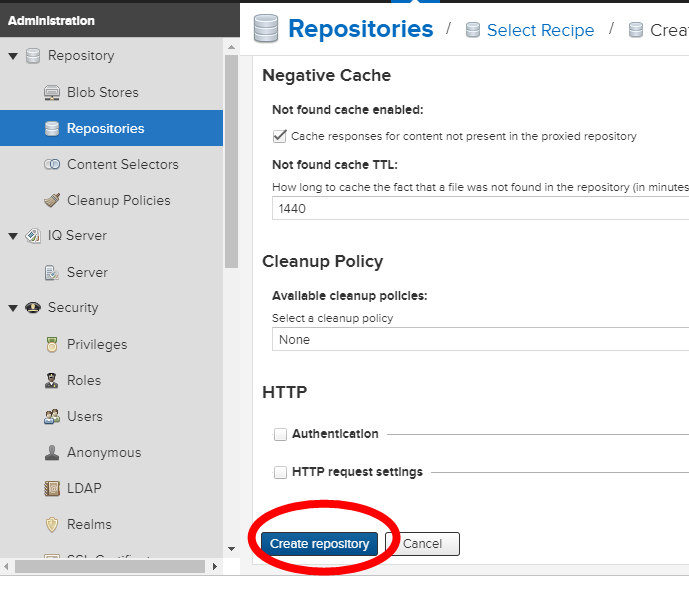Click the Content Selectors icon
This screenshot has height=592, width=689.
point(52,164)
